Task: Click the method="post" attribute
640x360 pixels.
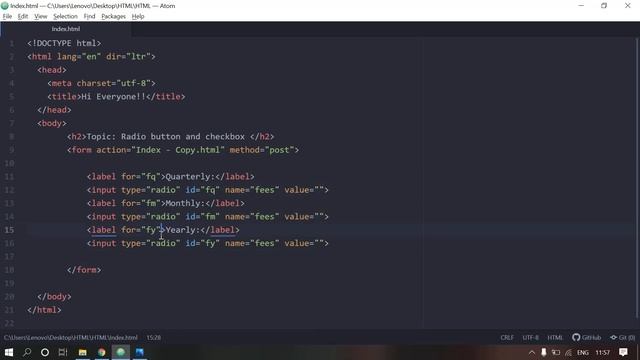Action: click(x=262, y=150)
